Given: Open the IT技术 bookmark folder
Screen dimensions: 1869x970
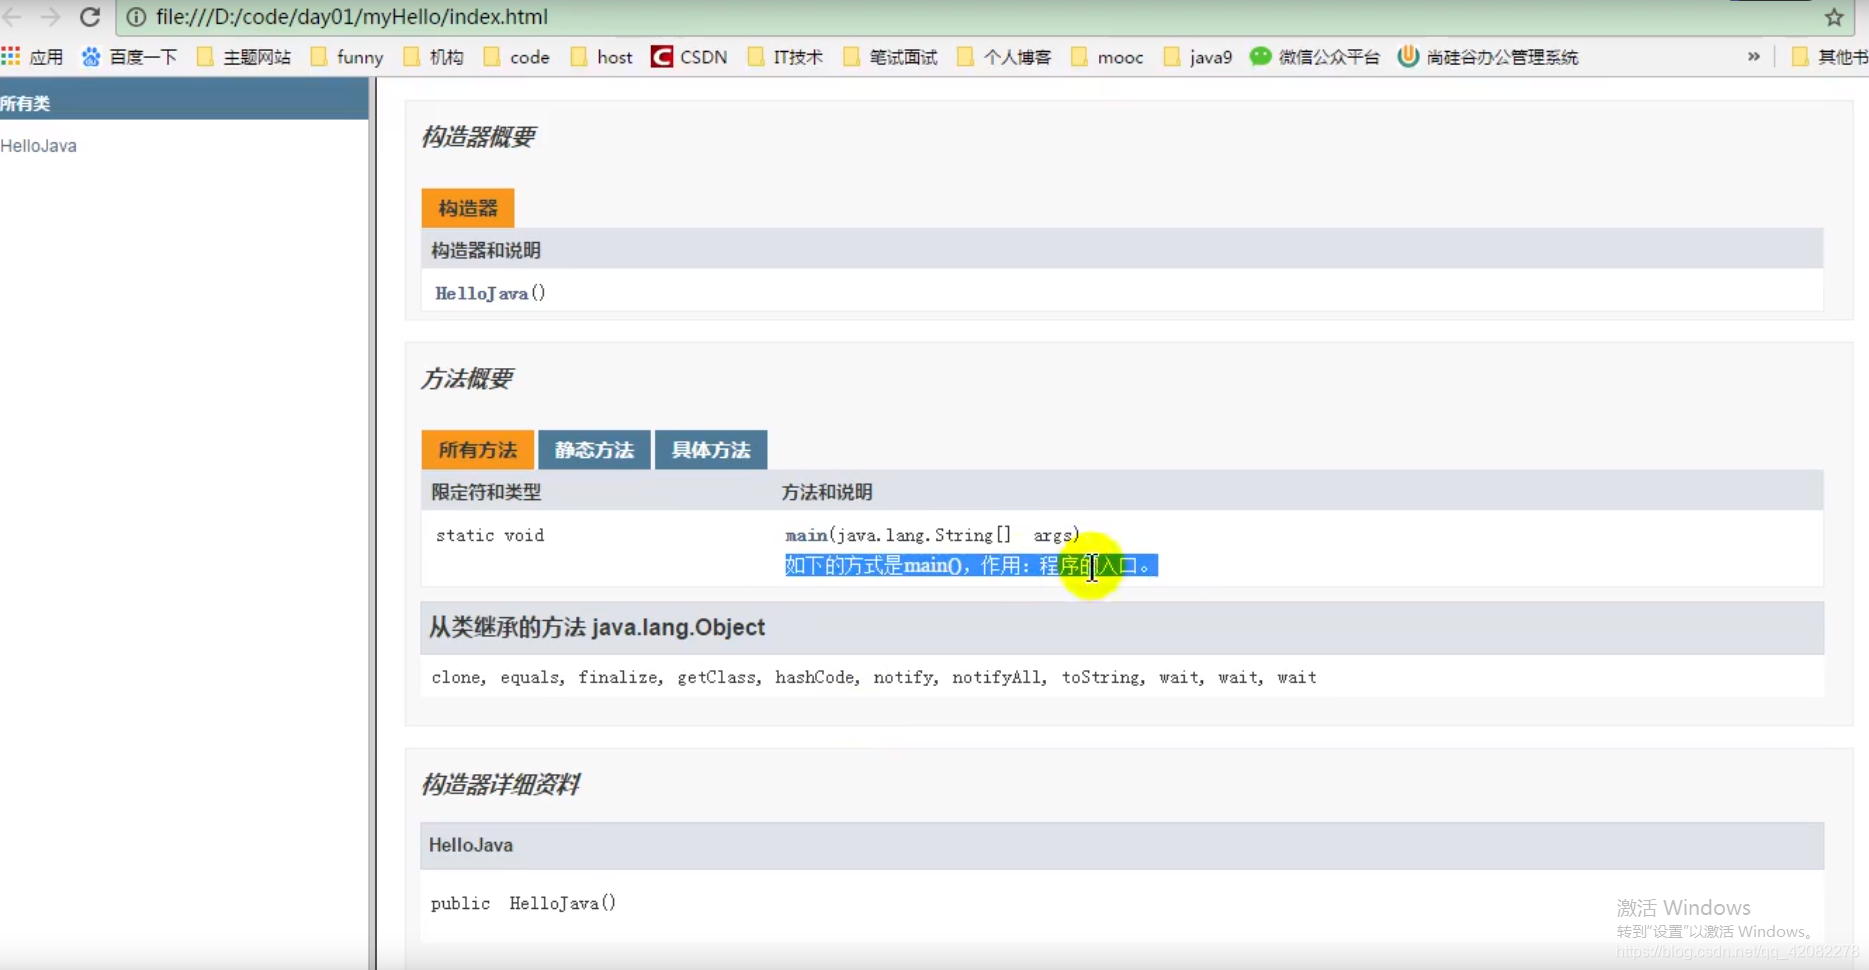Looking at the screenshot, I should (786, 57).
